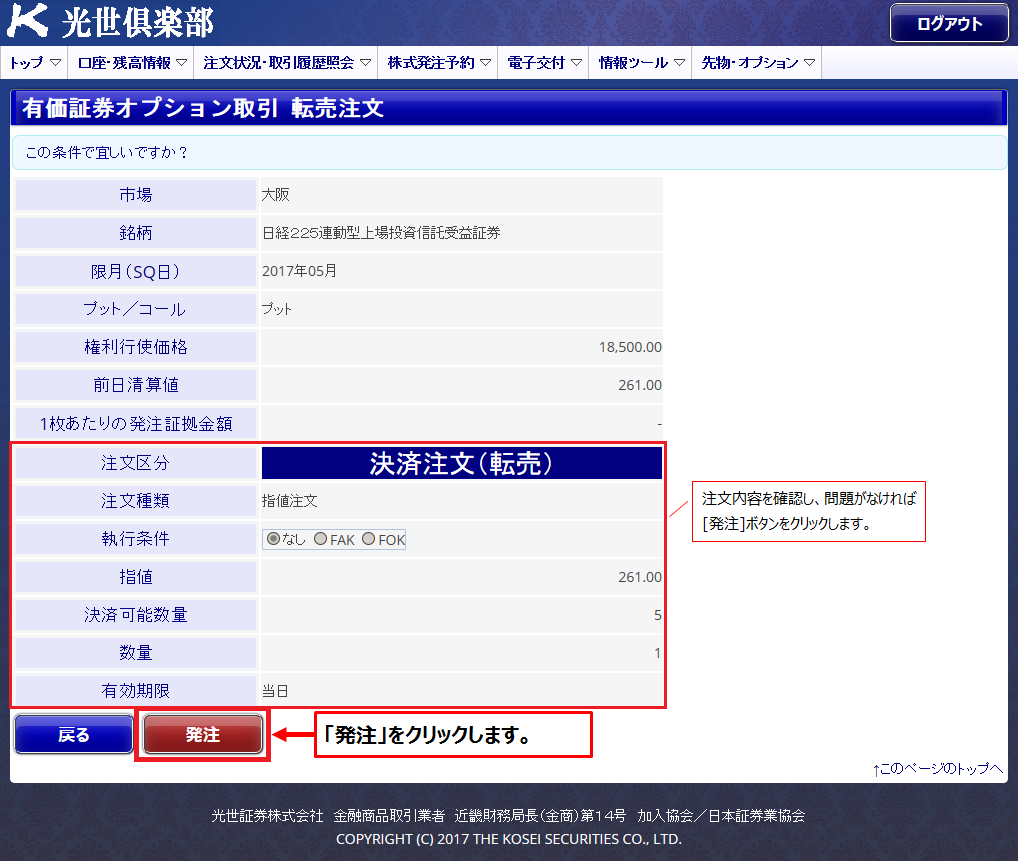Select the FOK execution condition
The image size is (1018, 861).
click(x=368, y=538)
